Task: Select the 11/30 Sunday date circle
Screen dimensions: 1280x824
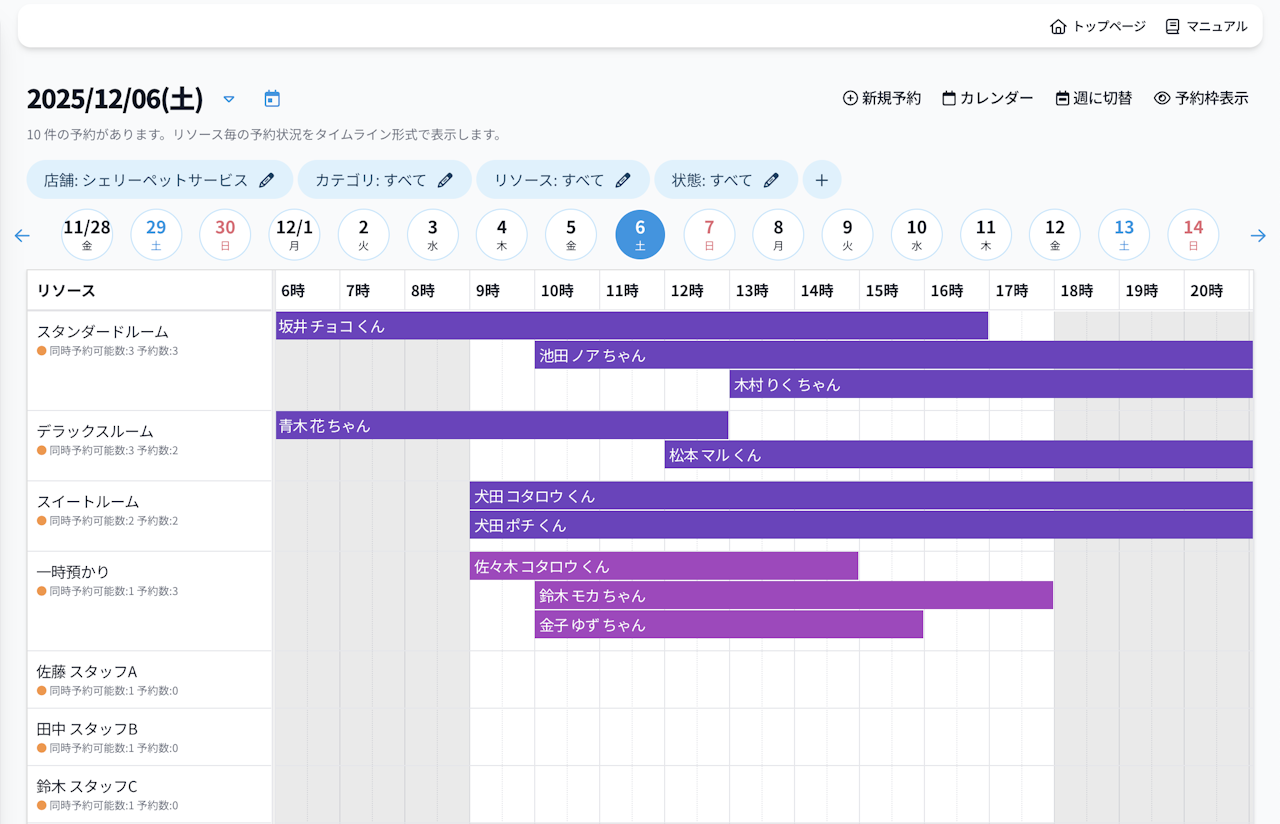Action: pos(225,234)
